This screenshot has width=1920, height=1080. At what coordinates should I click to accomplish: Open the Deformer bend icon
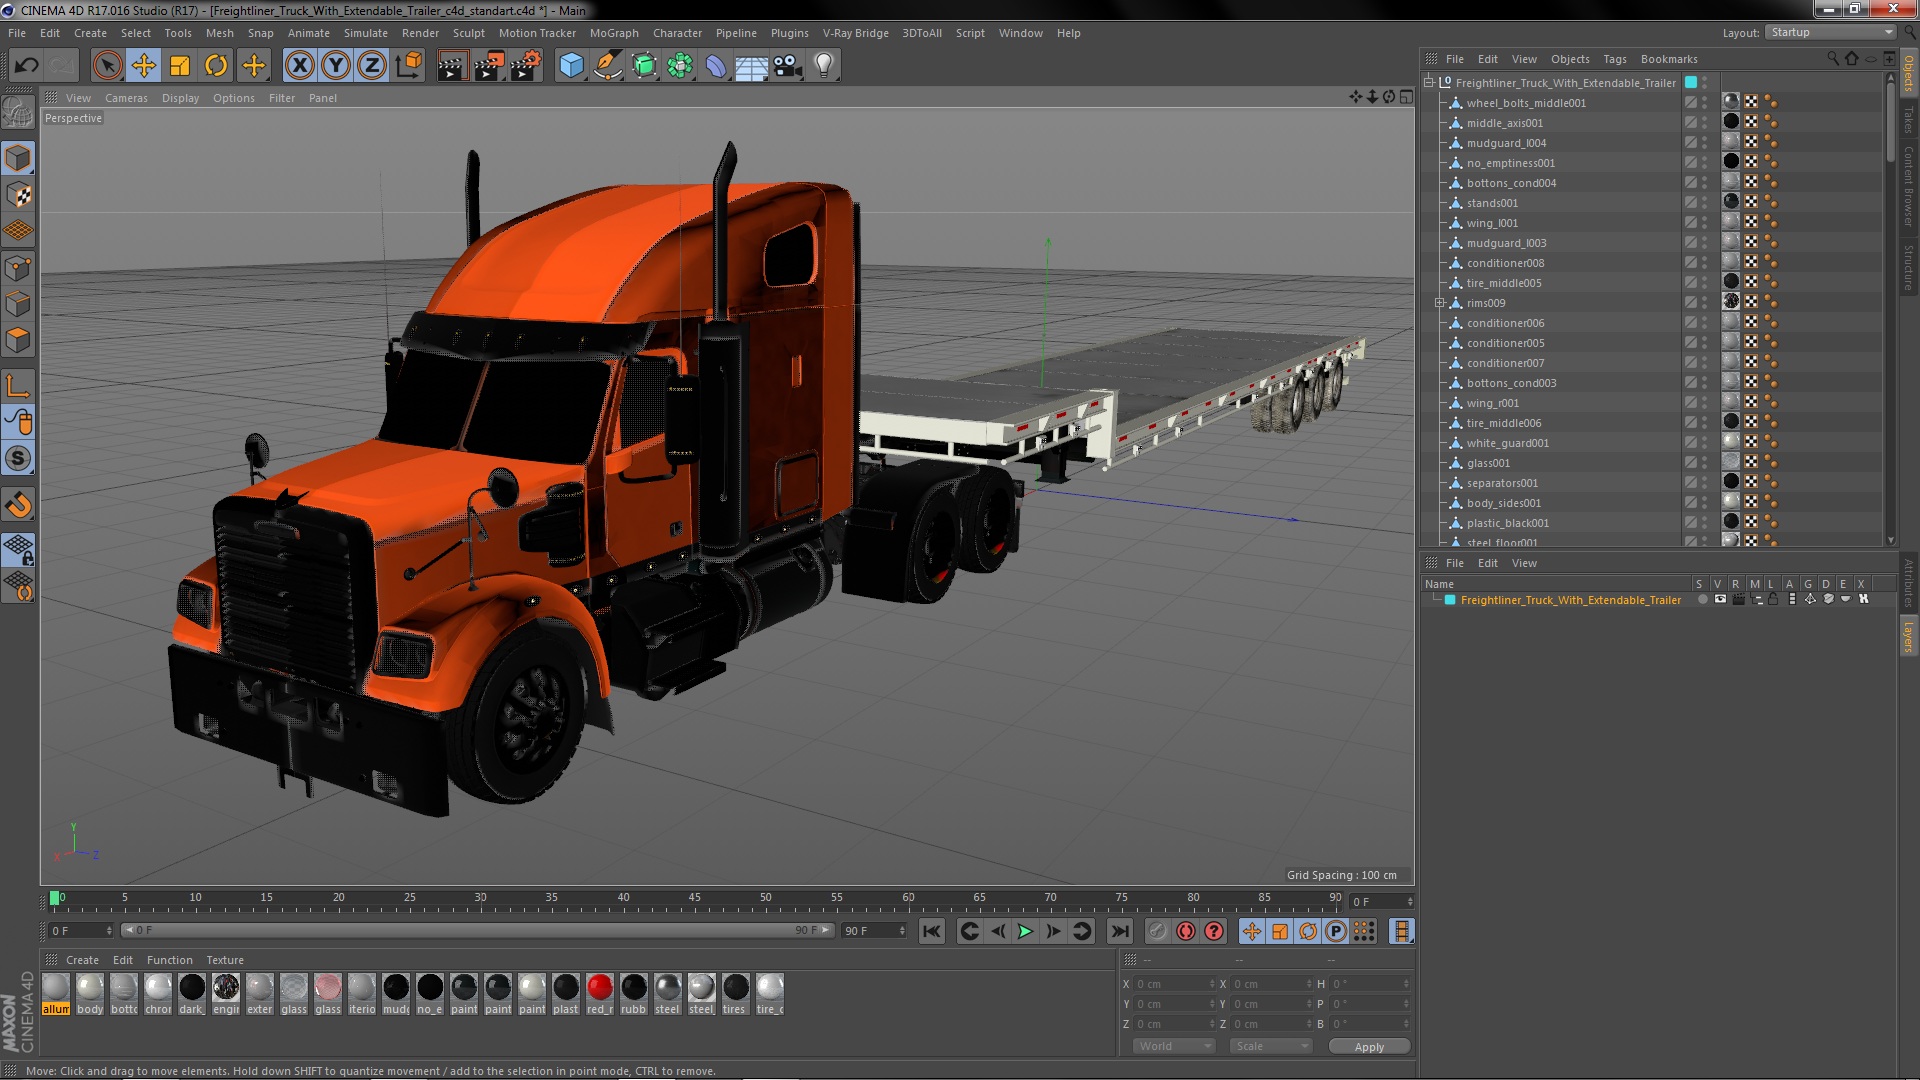(716, 66)
